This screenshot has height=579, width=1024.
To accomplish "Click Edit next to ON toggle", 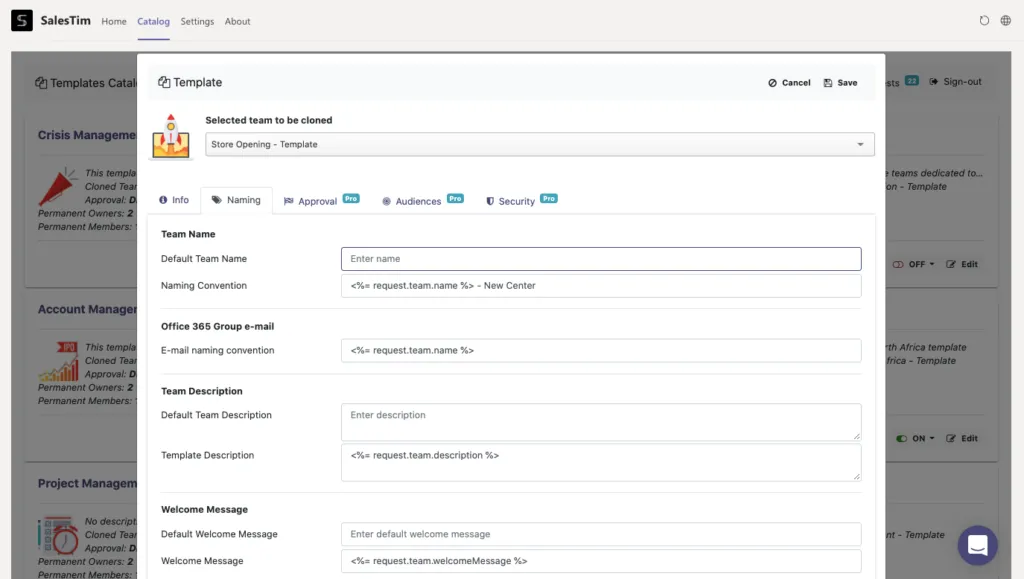I will point(962,439).
